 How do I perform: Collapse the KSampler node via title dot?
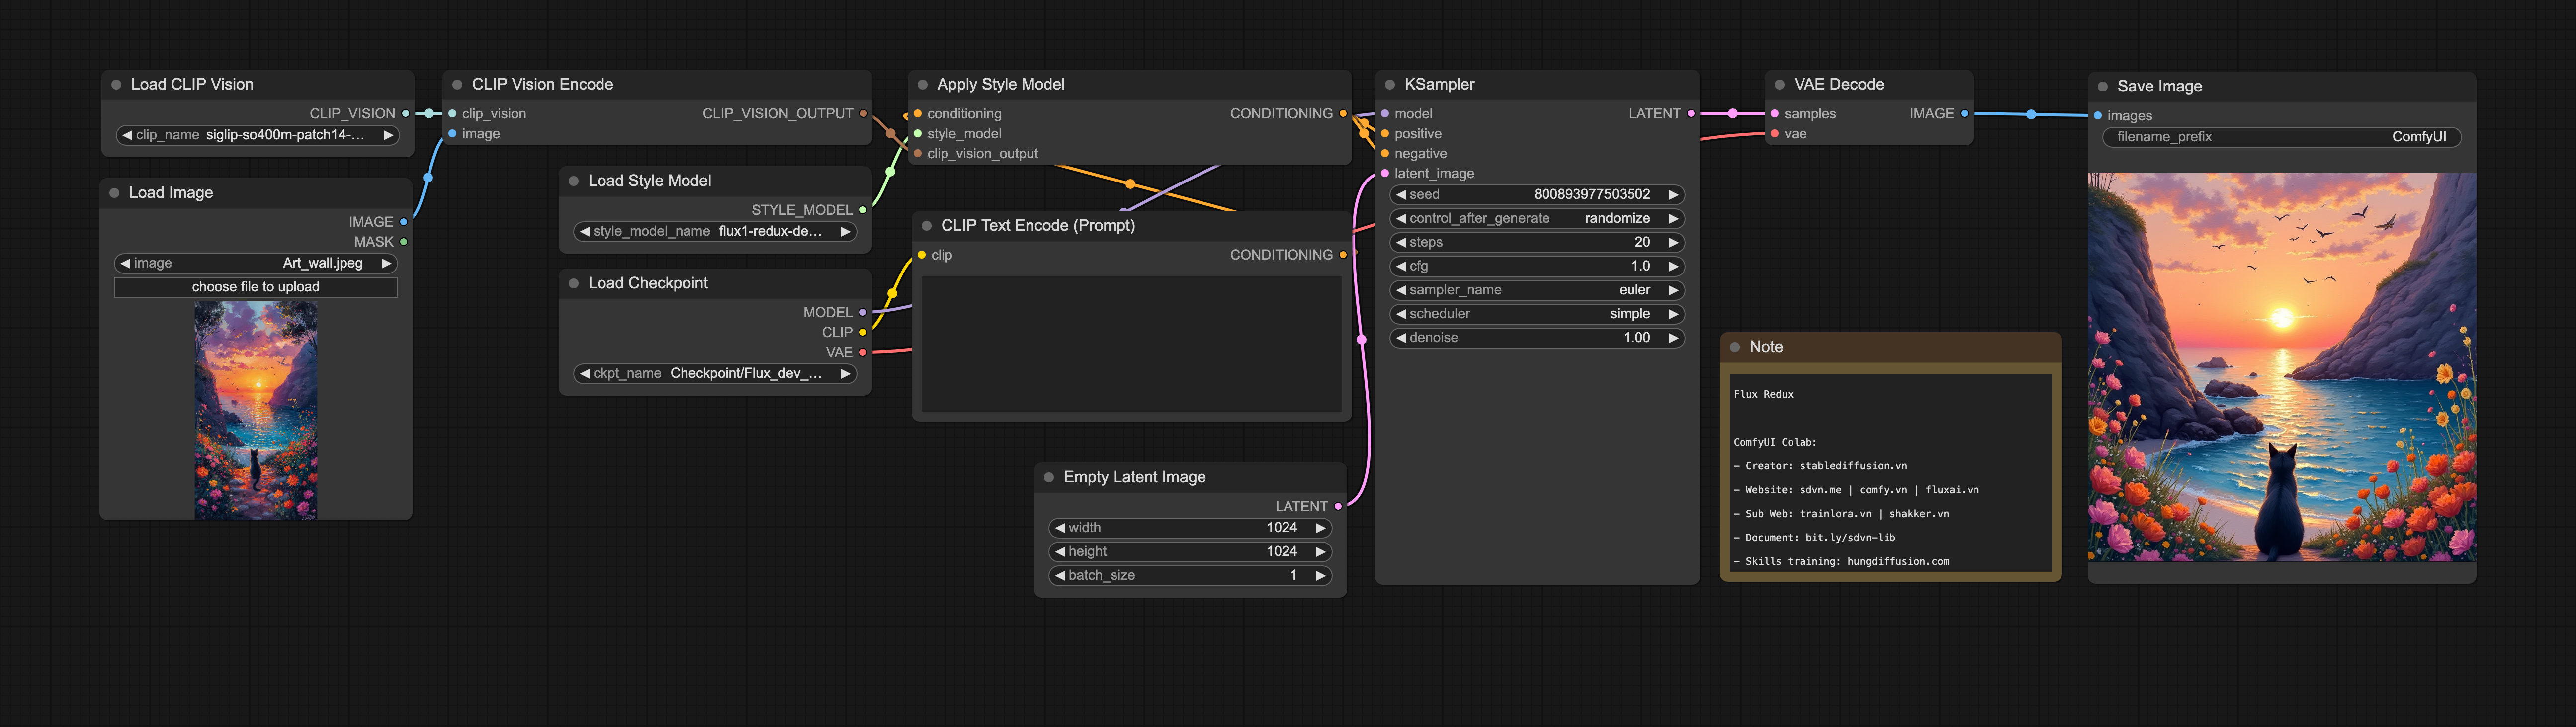[1389, 85]
